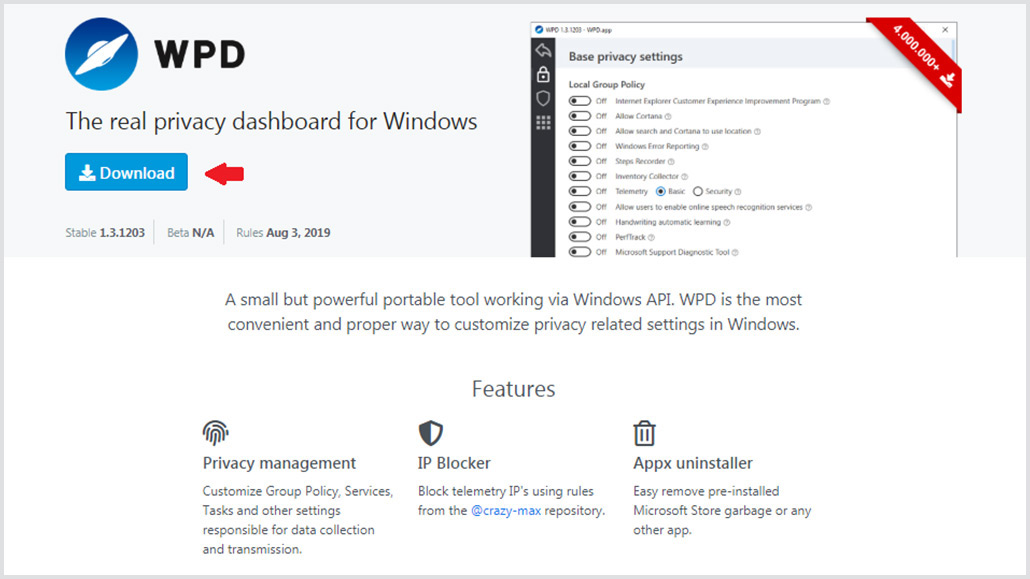The height and width of the screenshot is (579, 1030).
Task: Click help icon next to PerfTrack
Action: [651, 238]
